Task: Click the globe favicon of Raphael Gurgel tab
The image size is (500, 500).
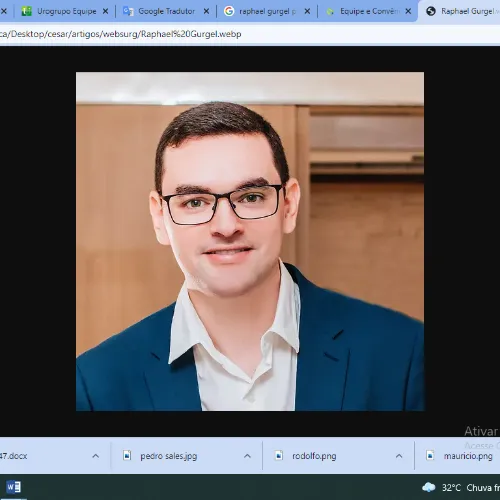Action: click(x=431, y=11)
